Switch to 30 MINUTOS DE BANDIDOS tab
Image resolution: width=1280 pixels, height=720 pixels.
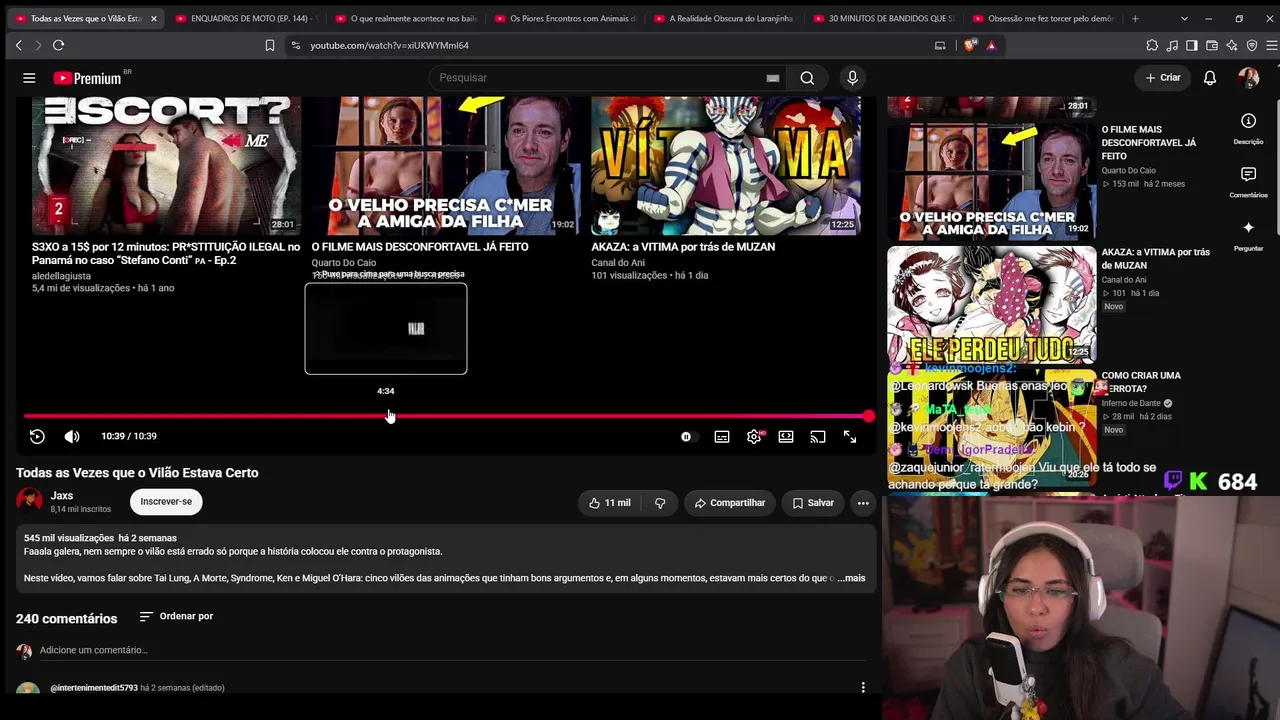[885, 18]
